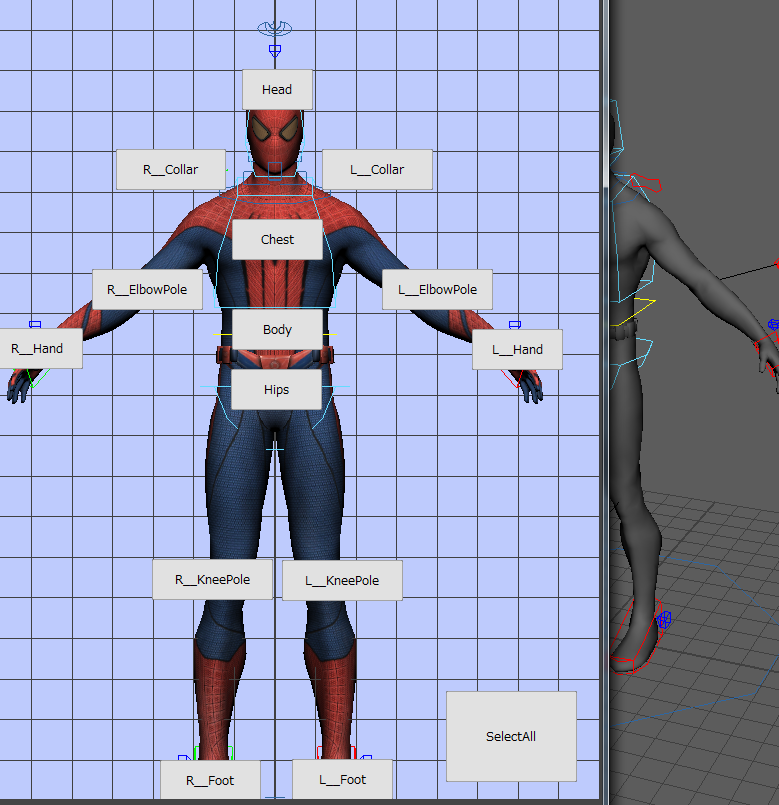
Task: Click the L__Collar picker button
Action: tap(377, 169)
